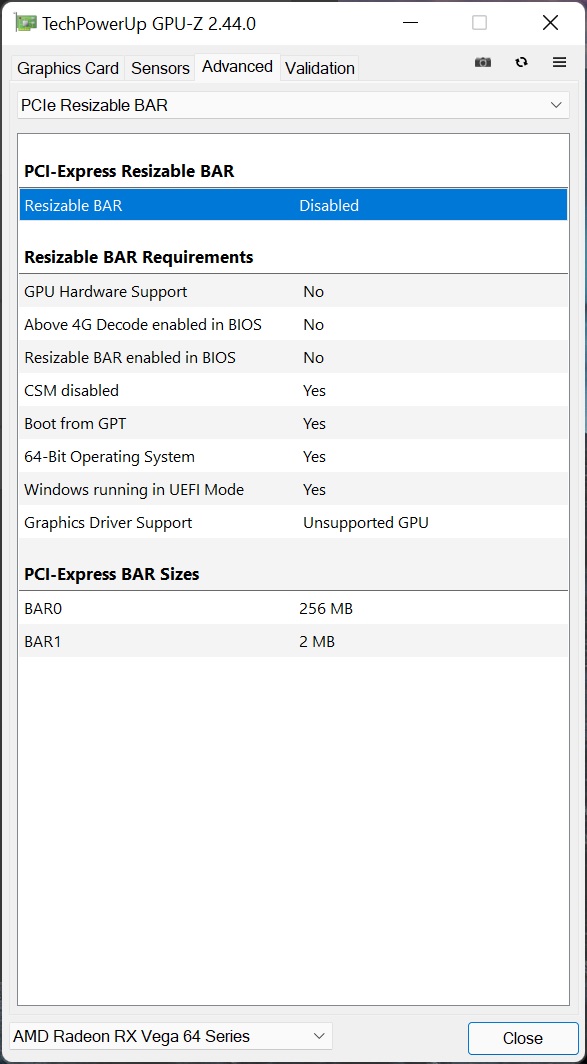Expand the PCIe Resizable BAR dropdown
Viewport: 587px width, 1064px height.
(293, 105)
